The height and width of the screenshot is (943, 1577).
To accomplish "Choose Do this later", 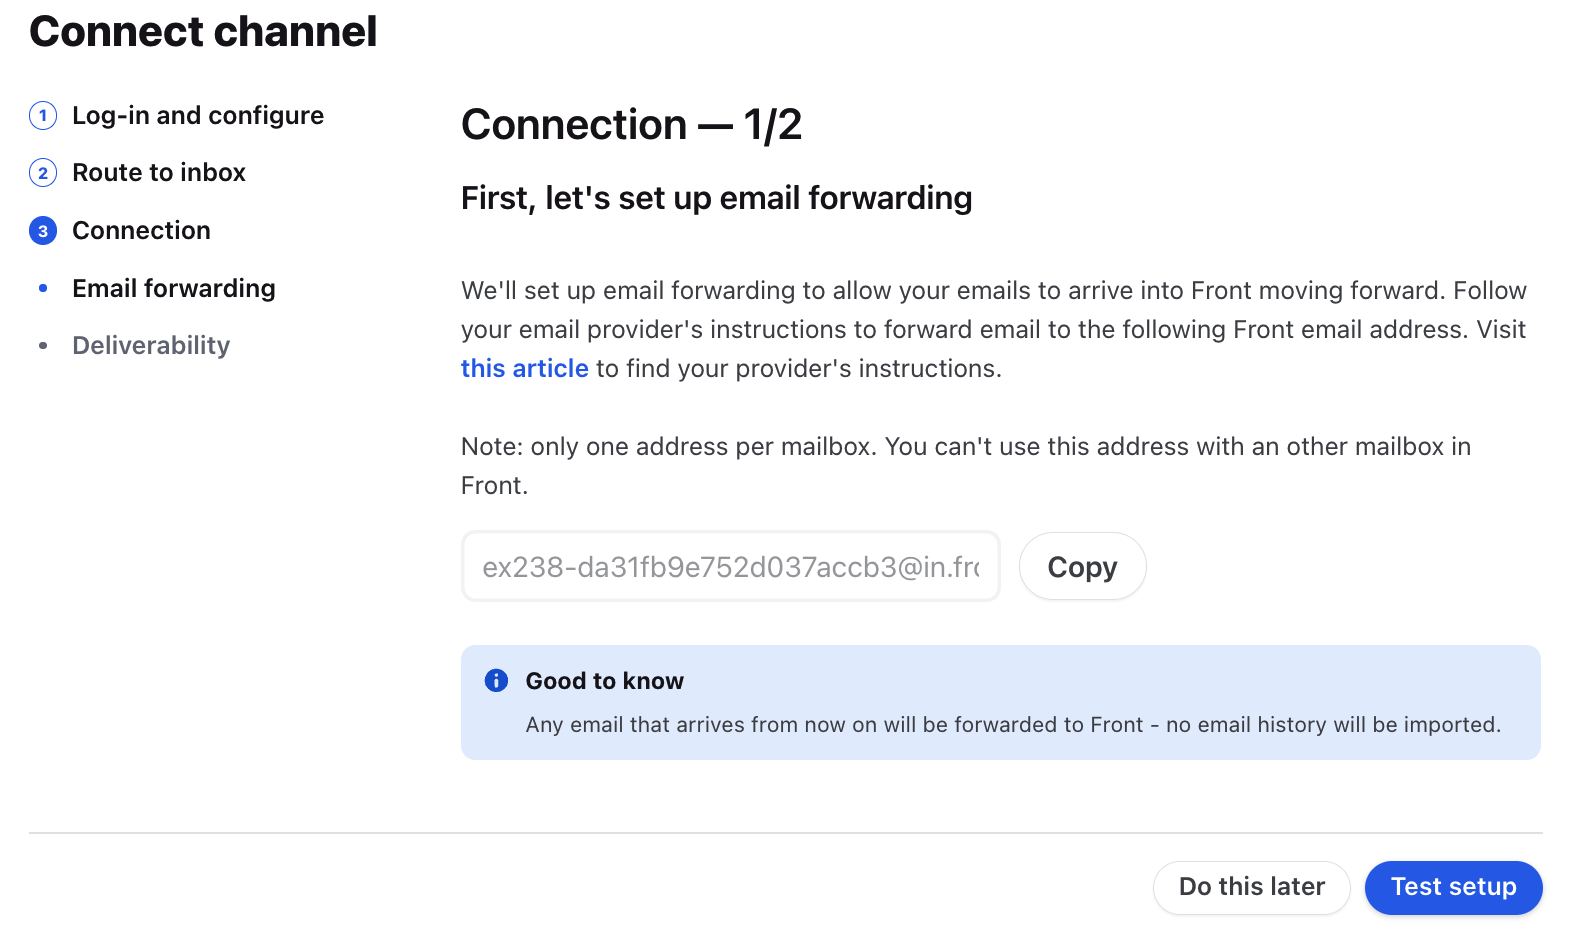I will [1251, 887].
